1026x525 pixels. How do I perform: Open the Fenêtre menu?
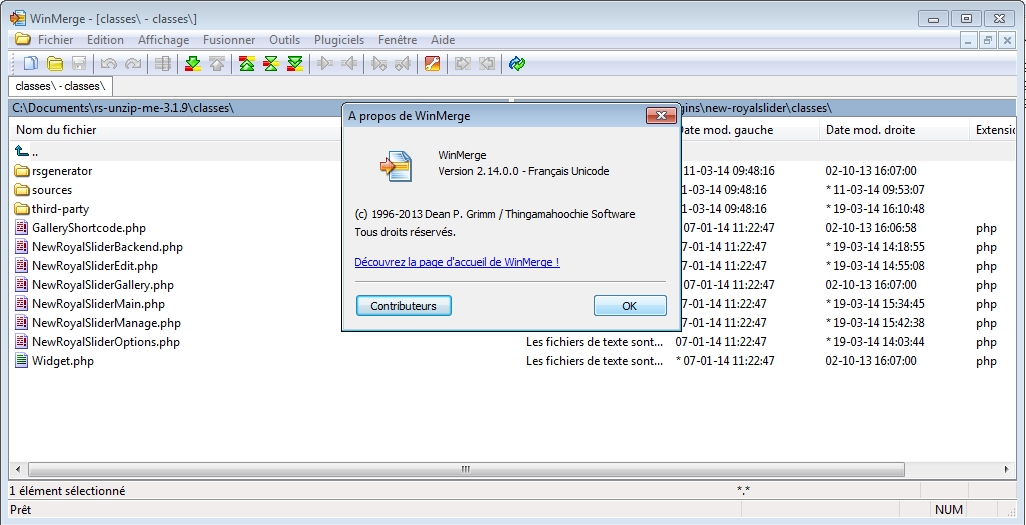point(397,40)
